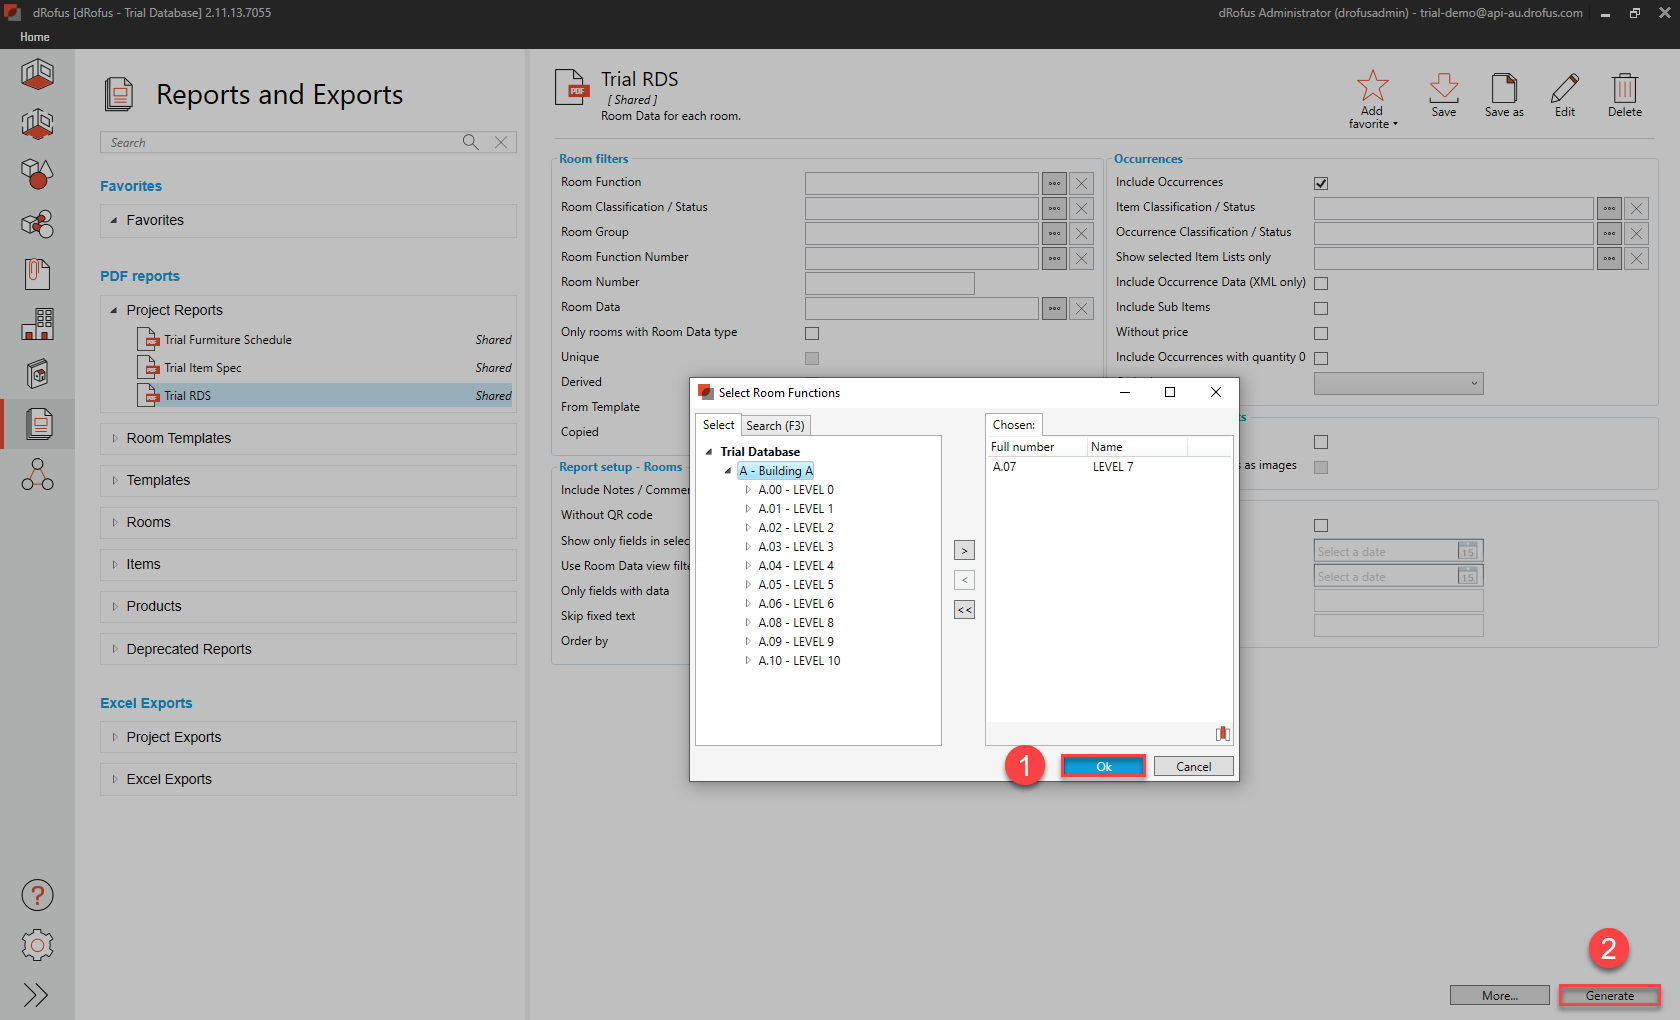Image resolution: width=1680 pixels, height=1020 pixels.
Task: Click Ok in Select Room Functions dialog
Action: 1103,767
